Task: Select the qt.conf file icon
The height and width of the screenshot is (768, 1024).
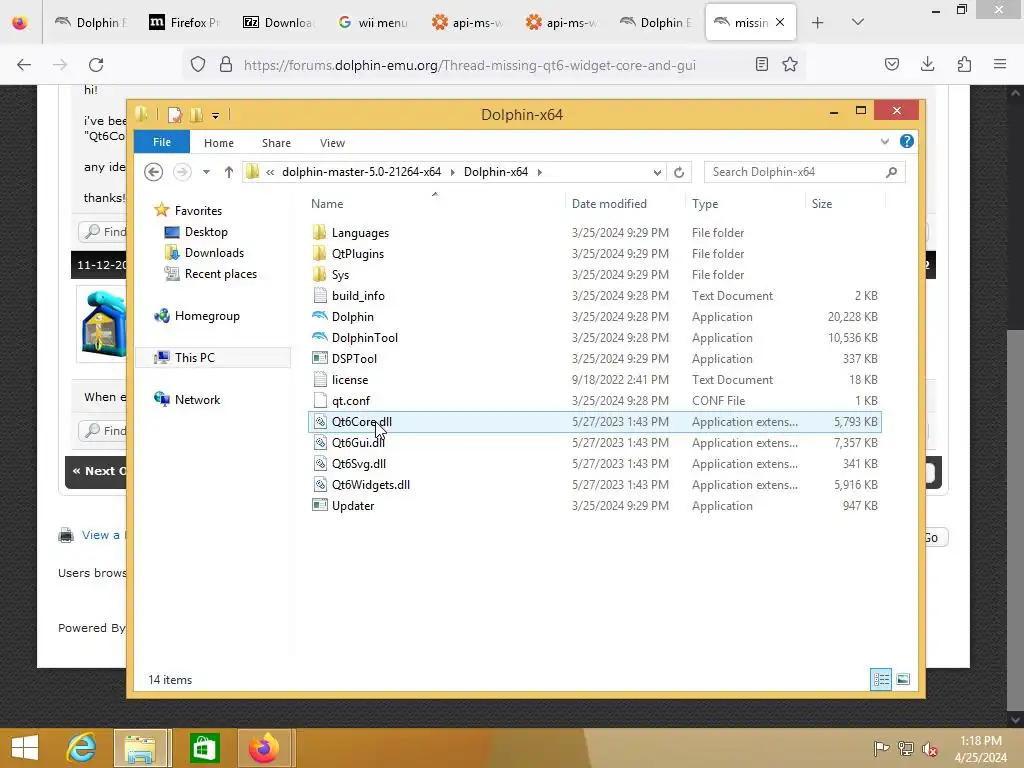Action: (319, 400)
